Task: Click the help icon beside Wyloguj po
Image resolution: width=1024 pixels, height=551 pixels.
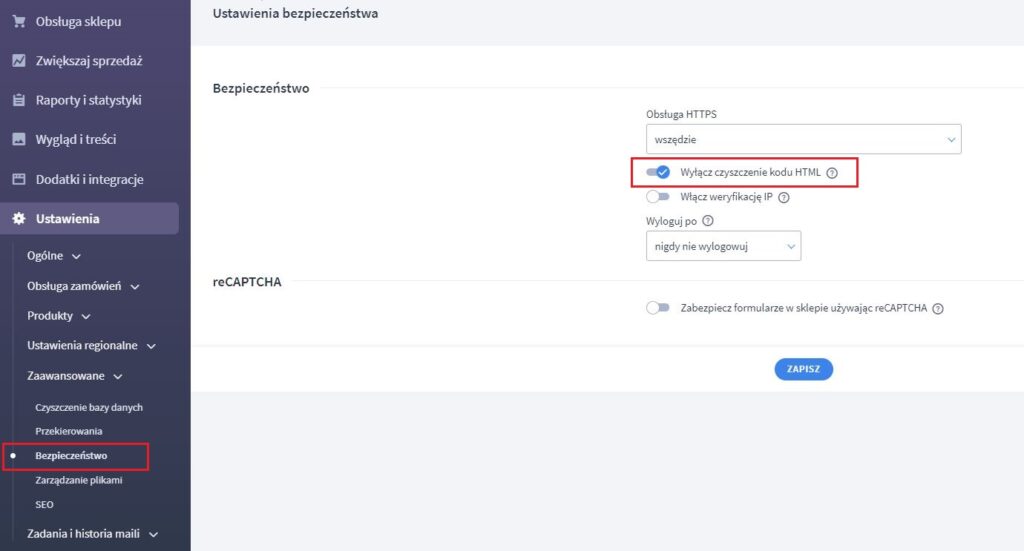Action: click(708, 221)
